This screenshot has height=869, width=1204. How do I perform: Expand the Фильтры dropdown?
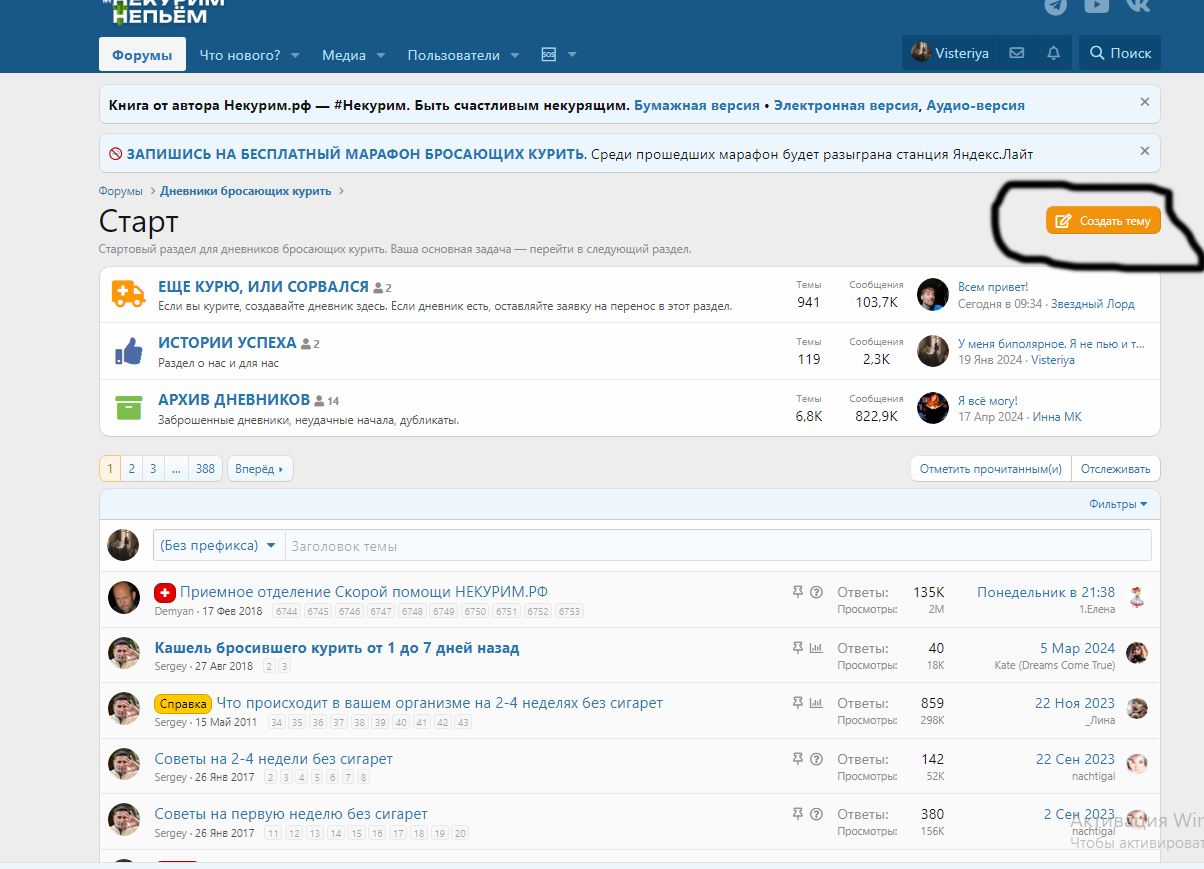point(1118,505)
